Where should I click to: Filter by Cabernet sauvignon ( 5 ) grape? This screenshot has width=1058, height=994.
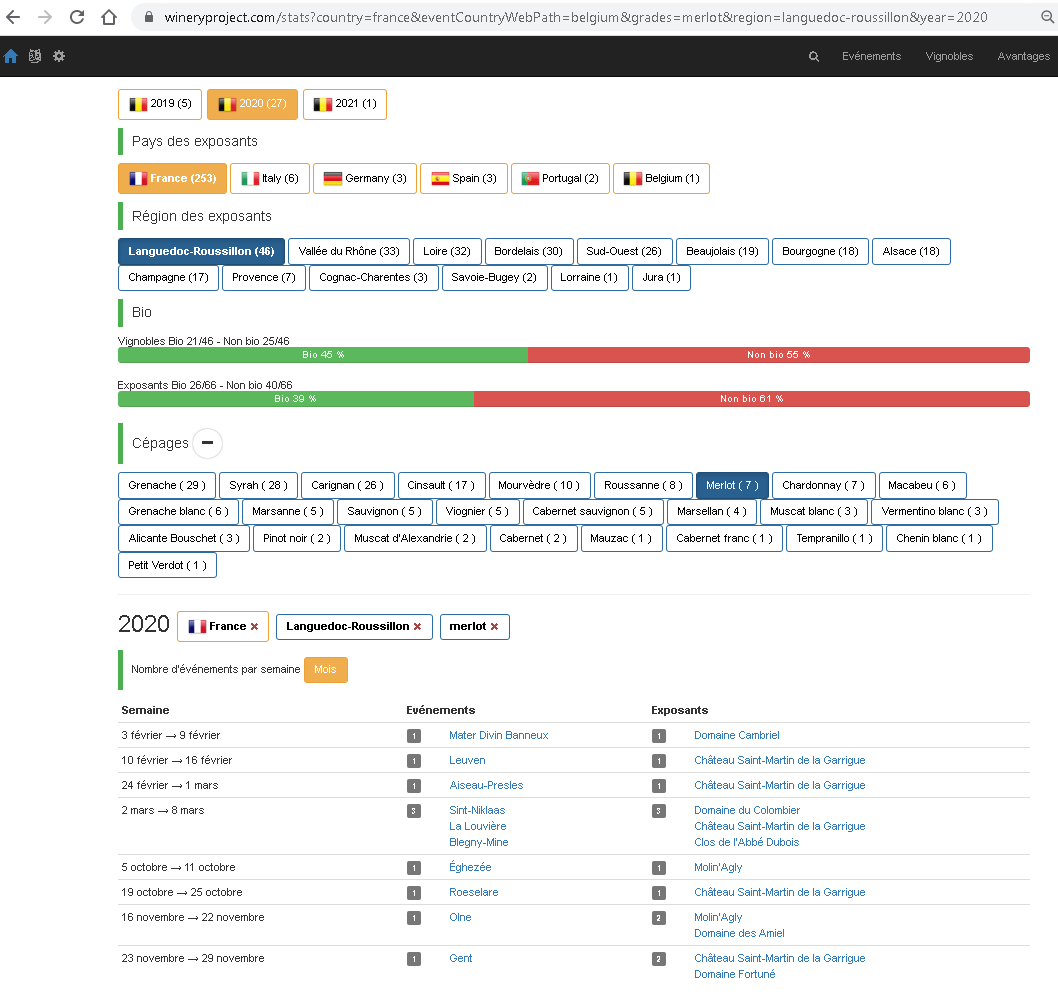tap(592, 512)
